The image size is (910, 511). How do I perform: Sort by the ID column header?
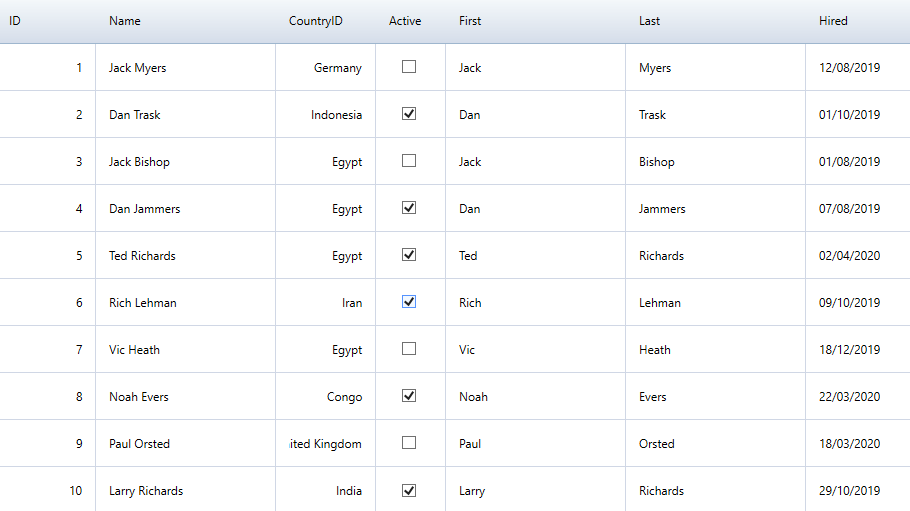[x=16, y=21]
